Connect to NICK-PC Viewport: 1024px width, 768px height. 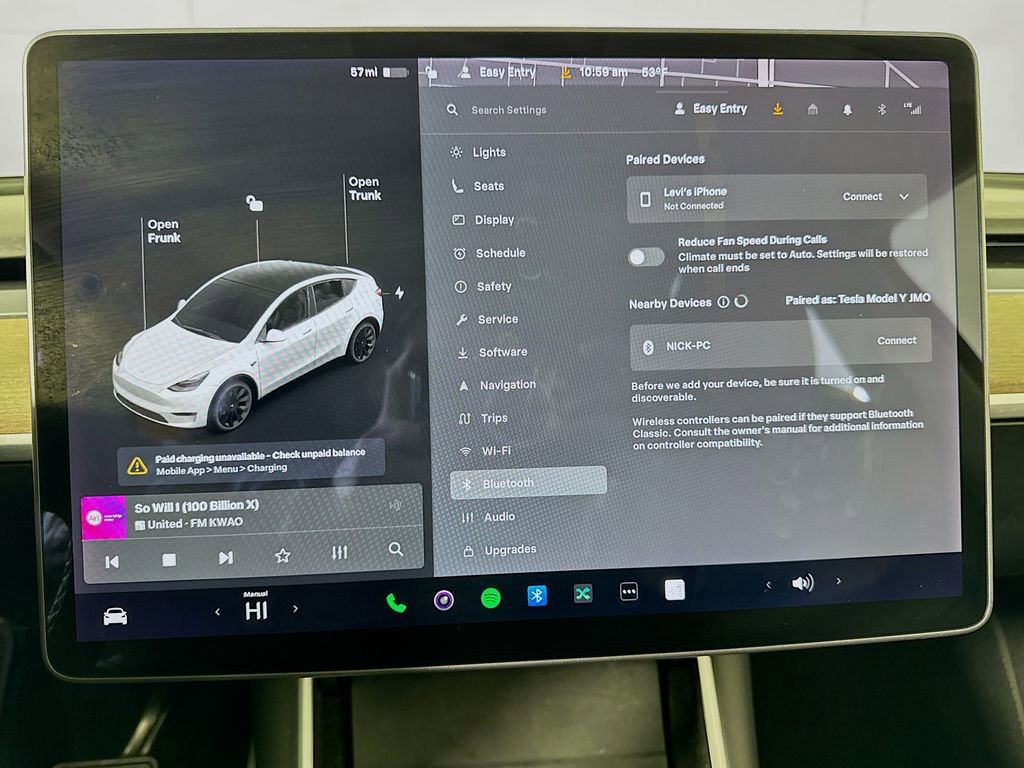click(895, 340)
